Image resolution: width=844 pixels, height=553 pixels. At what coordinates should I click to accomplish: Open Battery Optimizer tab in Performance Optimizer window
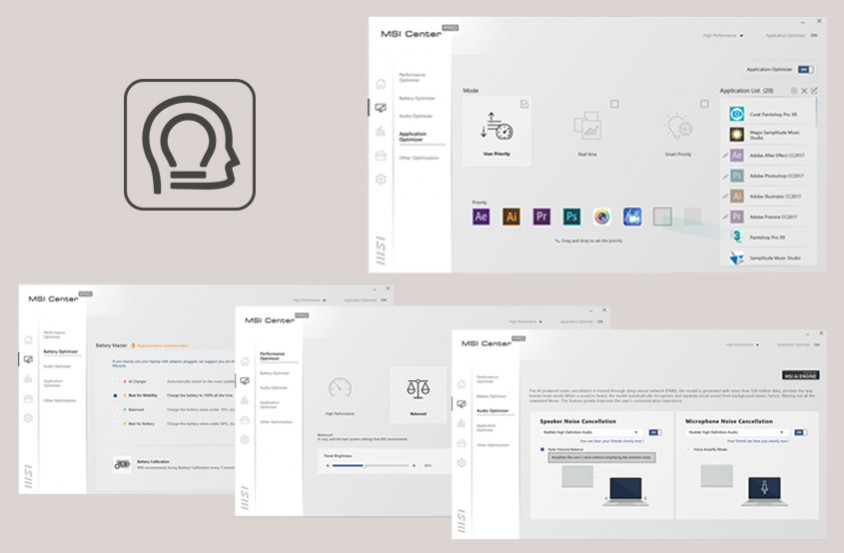pyautogui.click(x=275, y=373)
